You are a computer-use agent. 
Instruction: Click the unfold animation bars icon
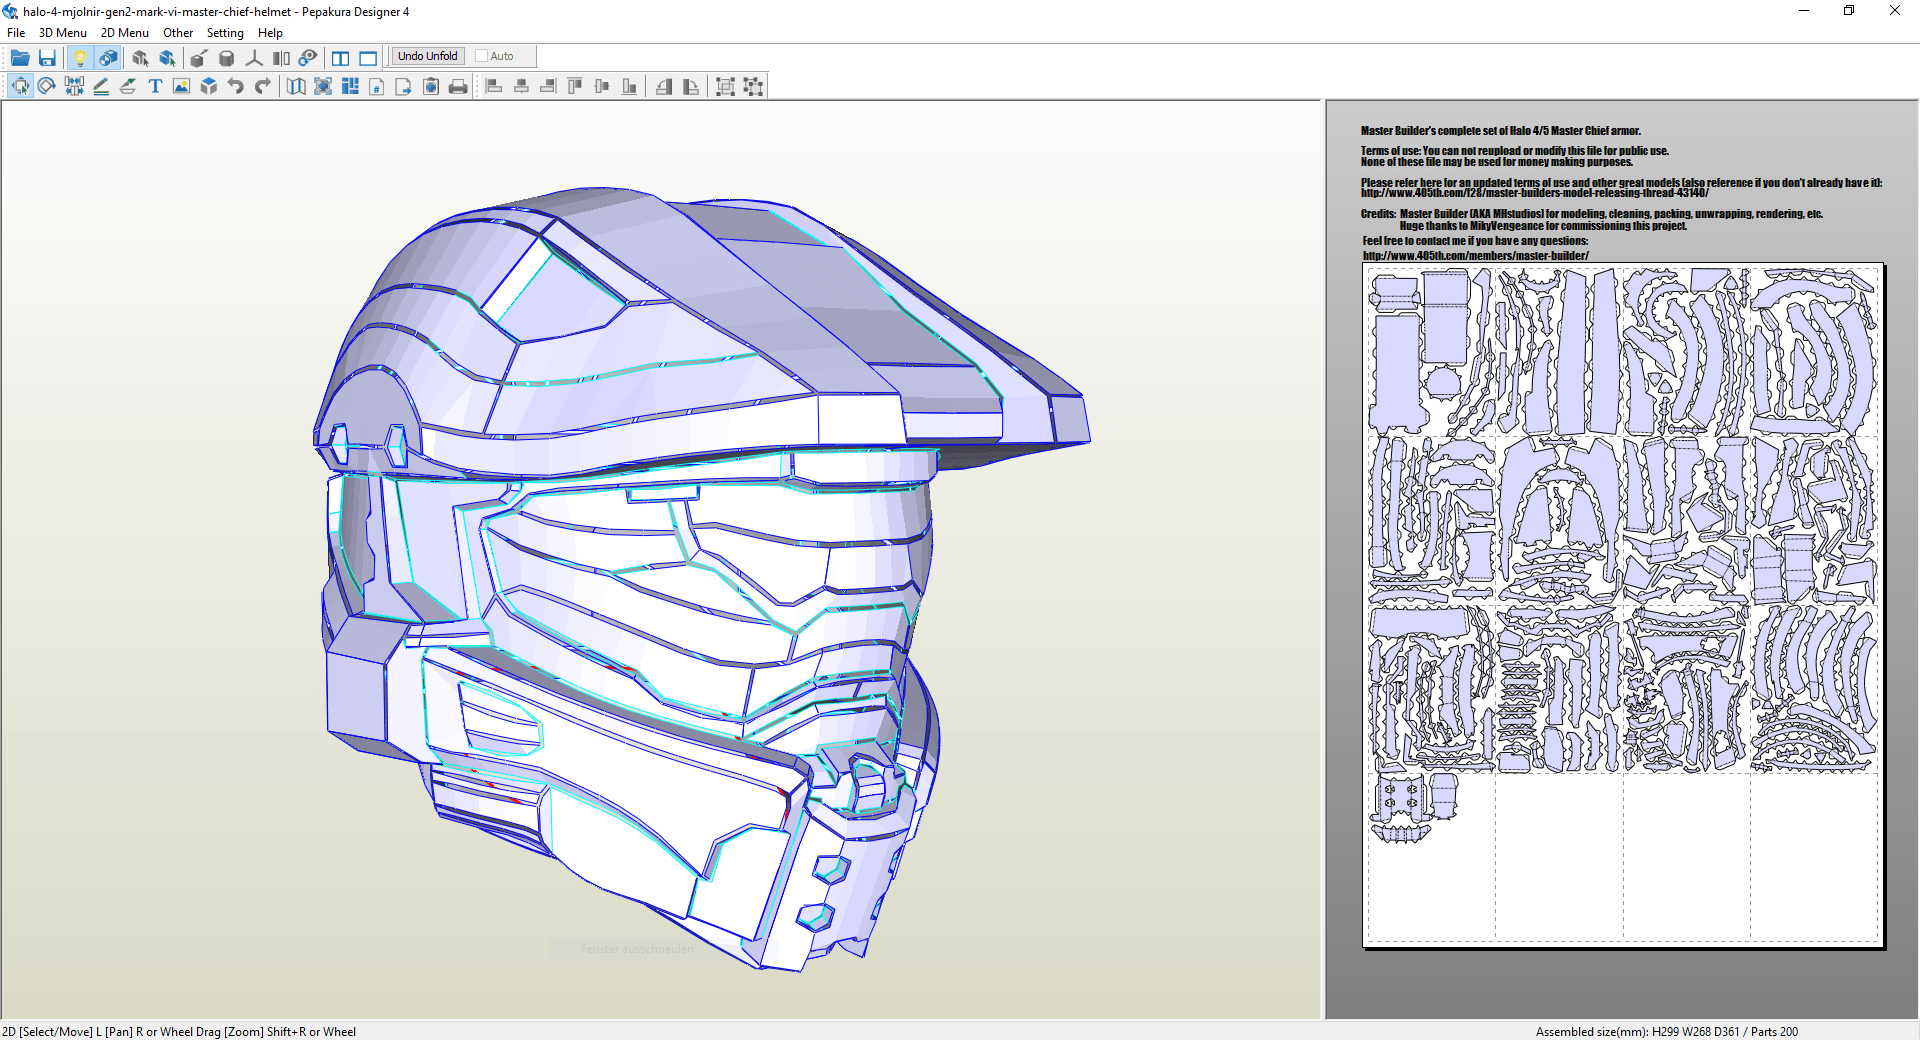point(281,58)
